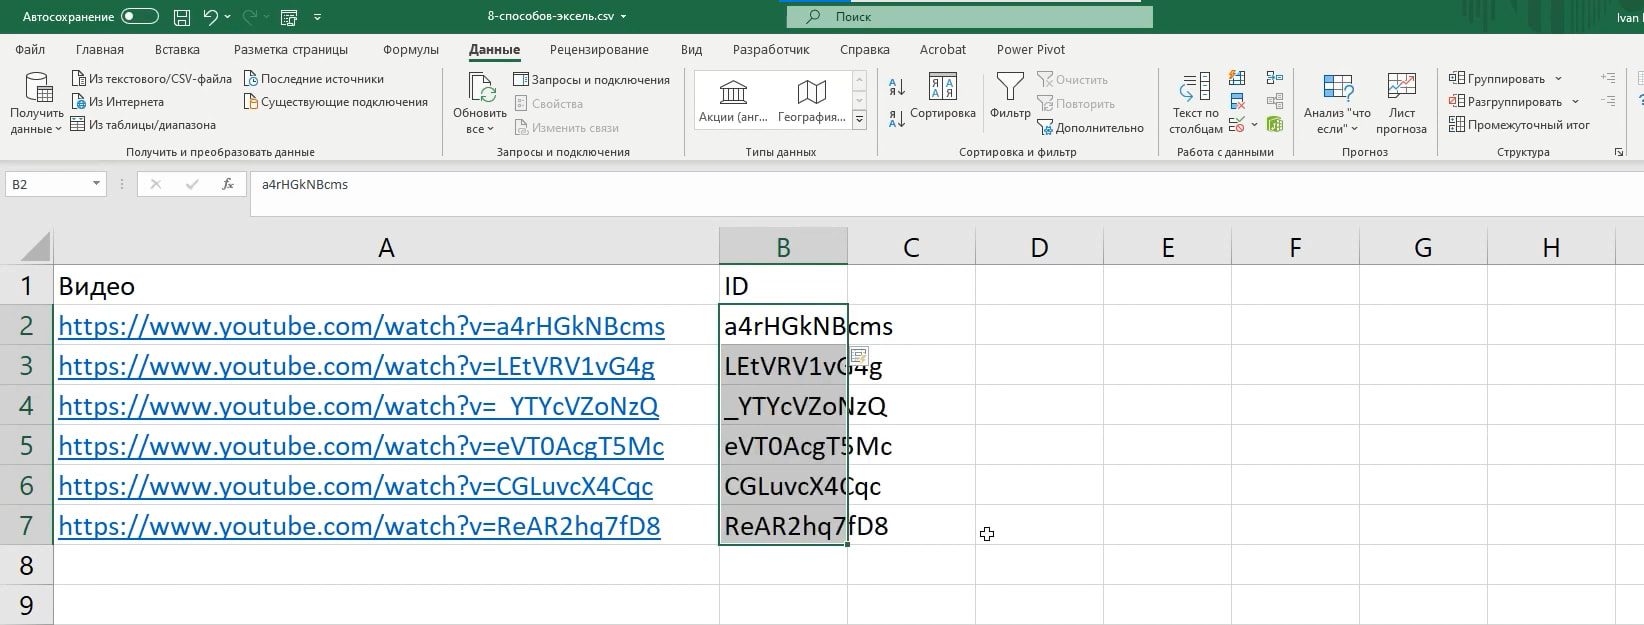Click the Поиск search box
Screen dimensions: 1644x625
[969, 17]
